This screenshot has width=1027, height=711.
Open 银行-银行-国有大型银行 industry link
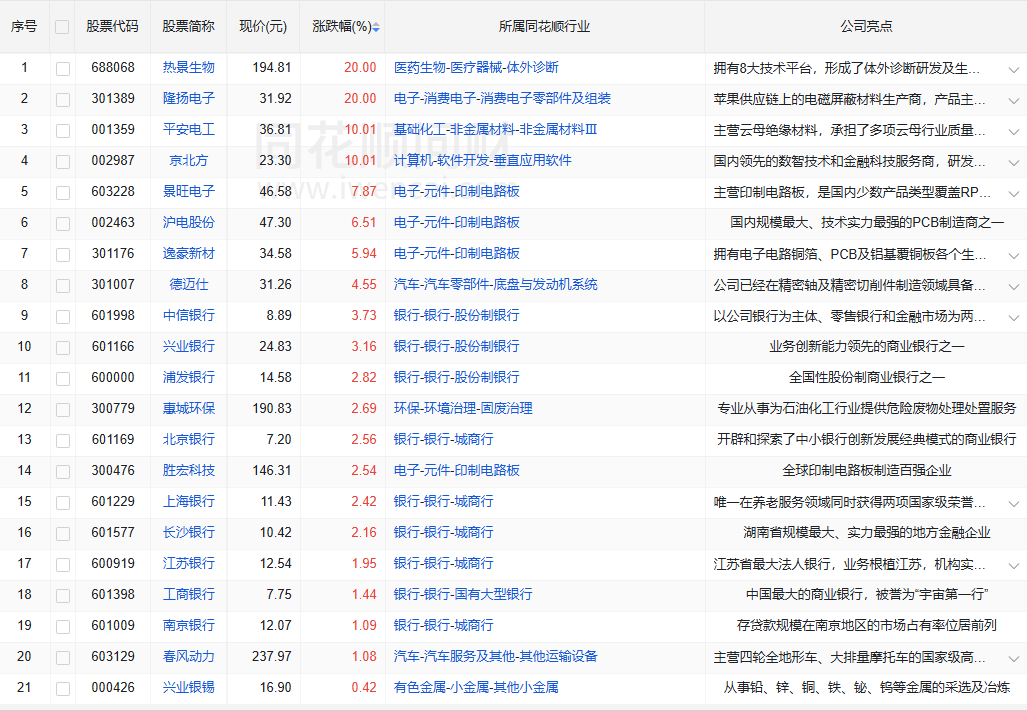tap(463, 594)
